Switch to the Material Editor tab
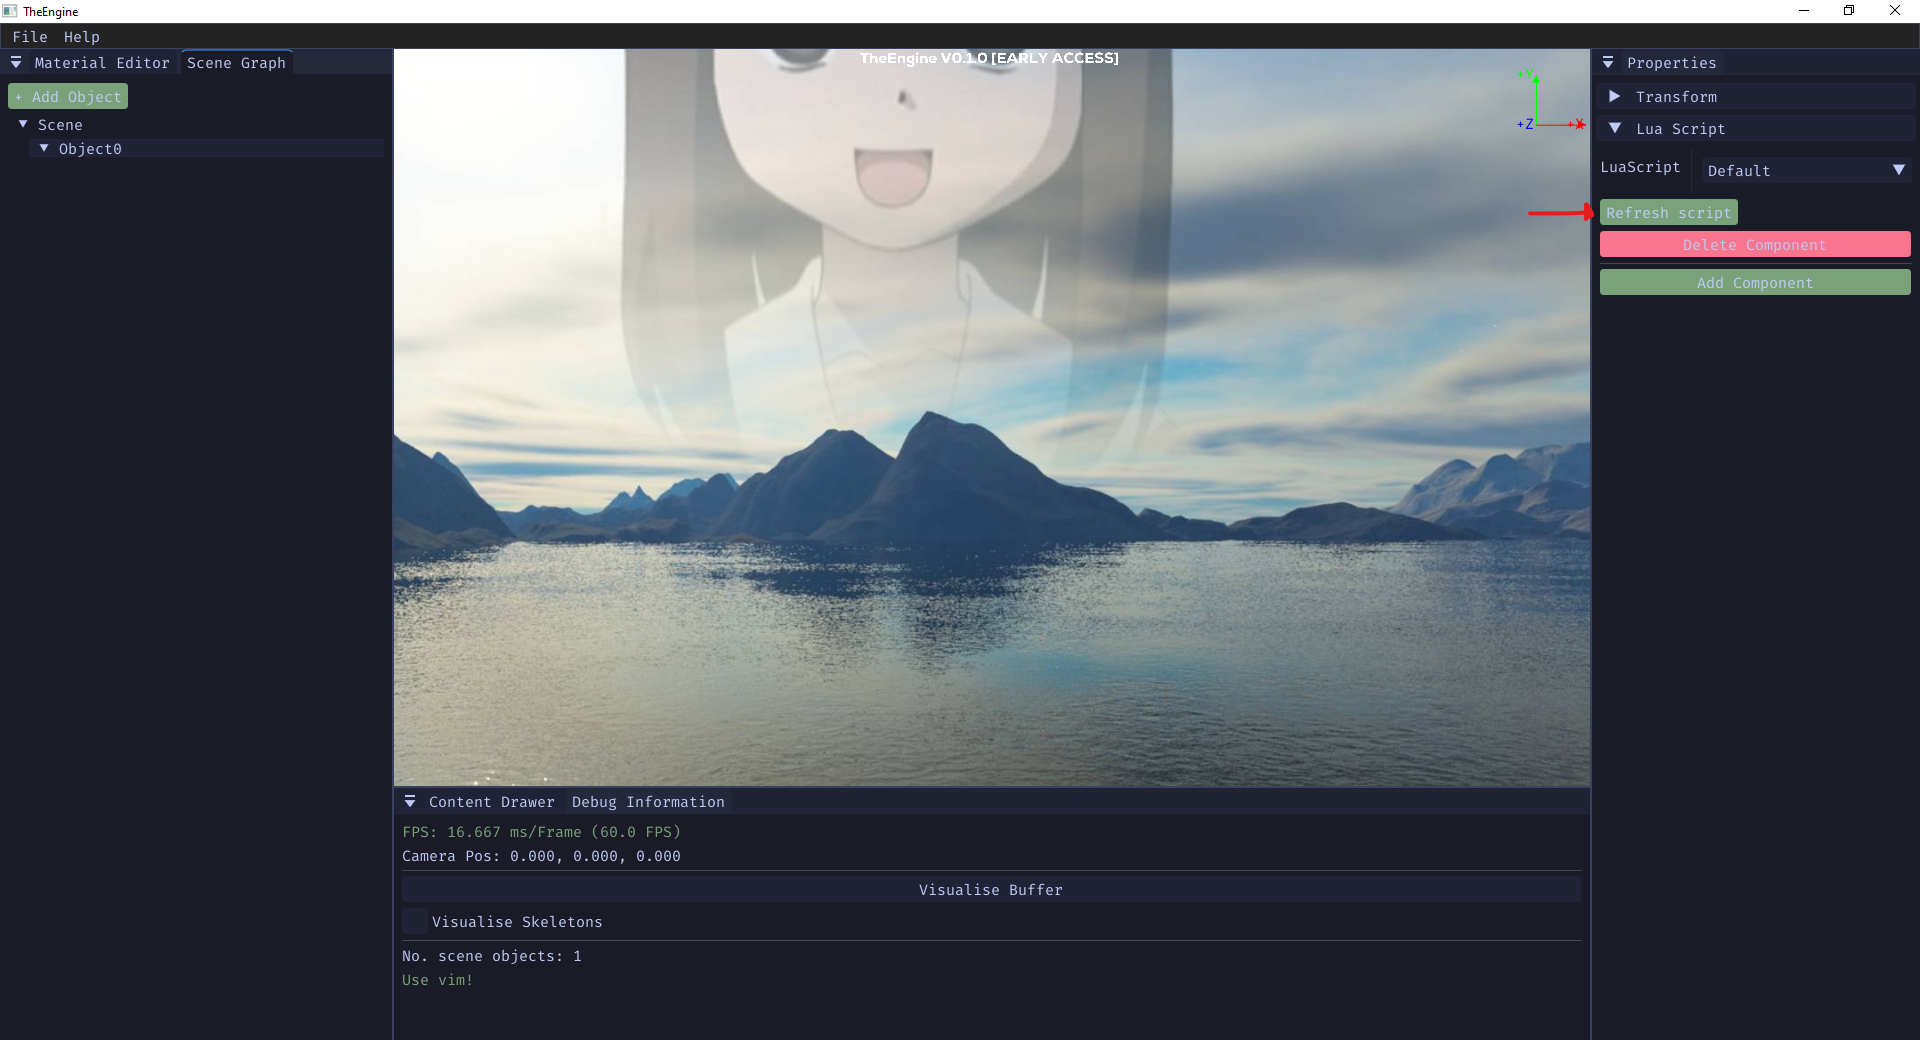Screen dimensions: 1920x1040 click(x=102, y=63)
